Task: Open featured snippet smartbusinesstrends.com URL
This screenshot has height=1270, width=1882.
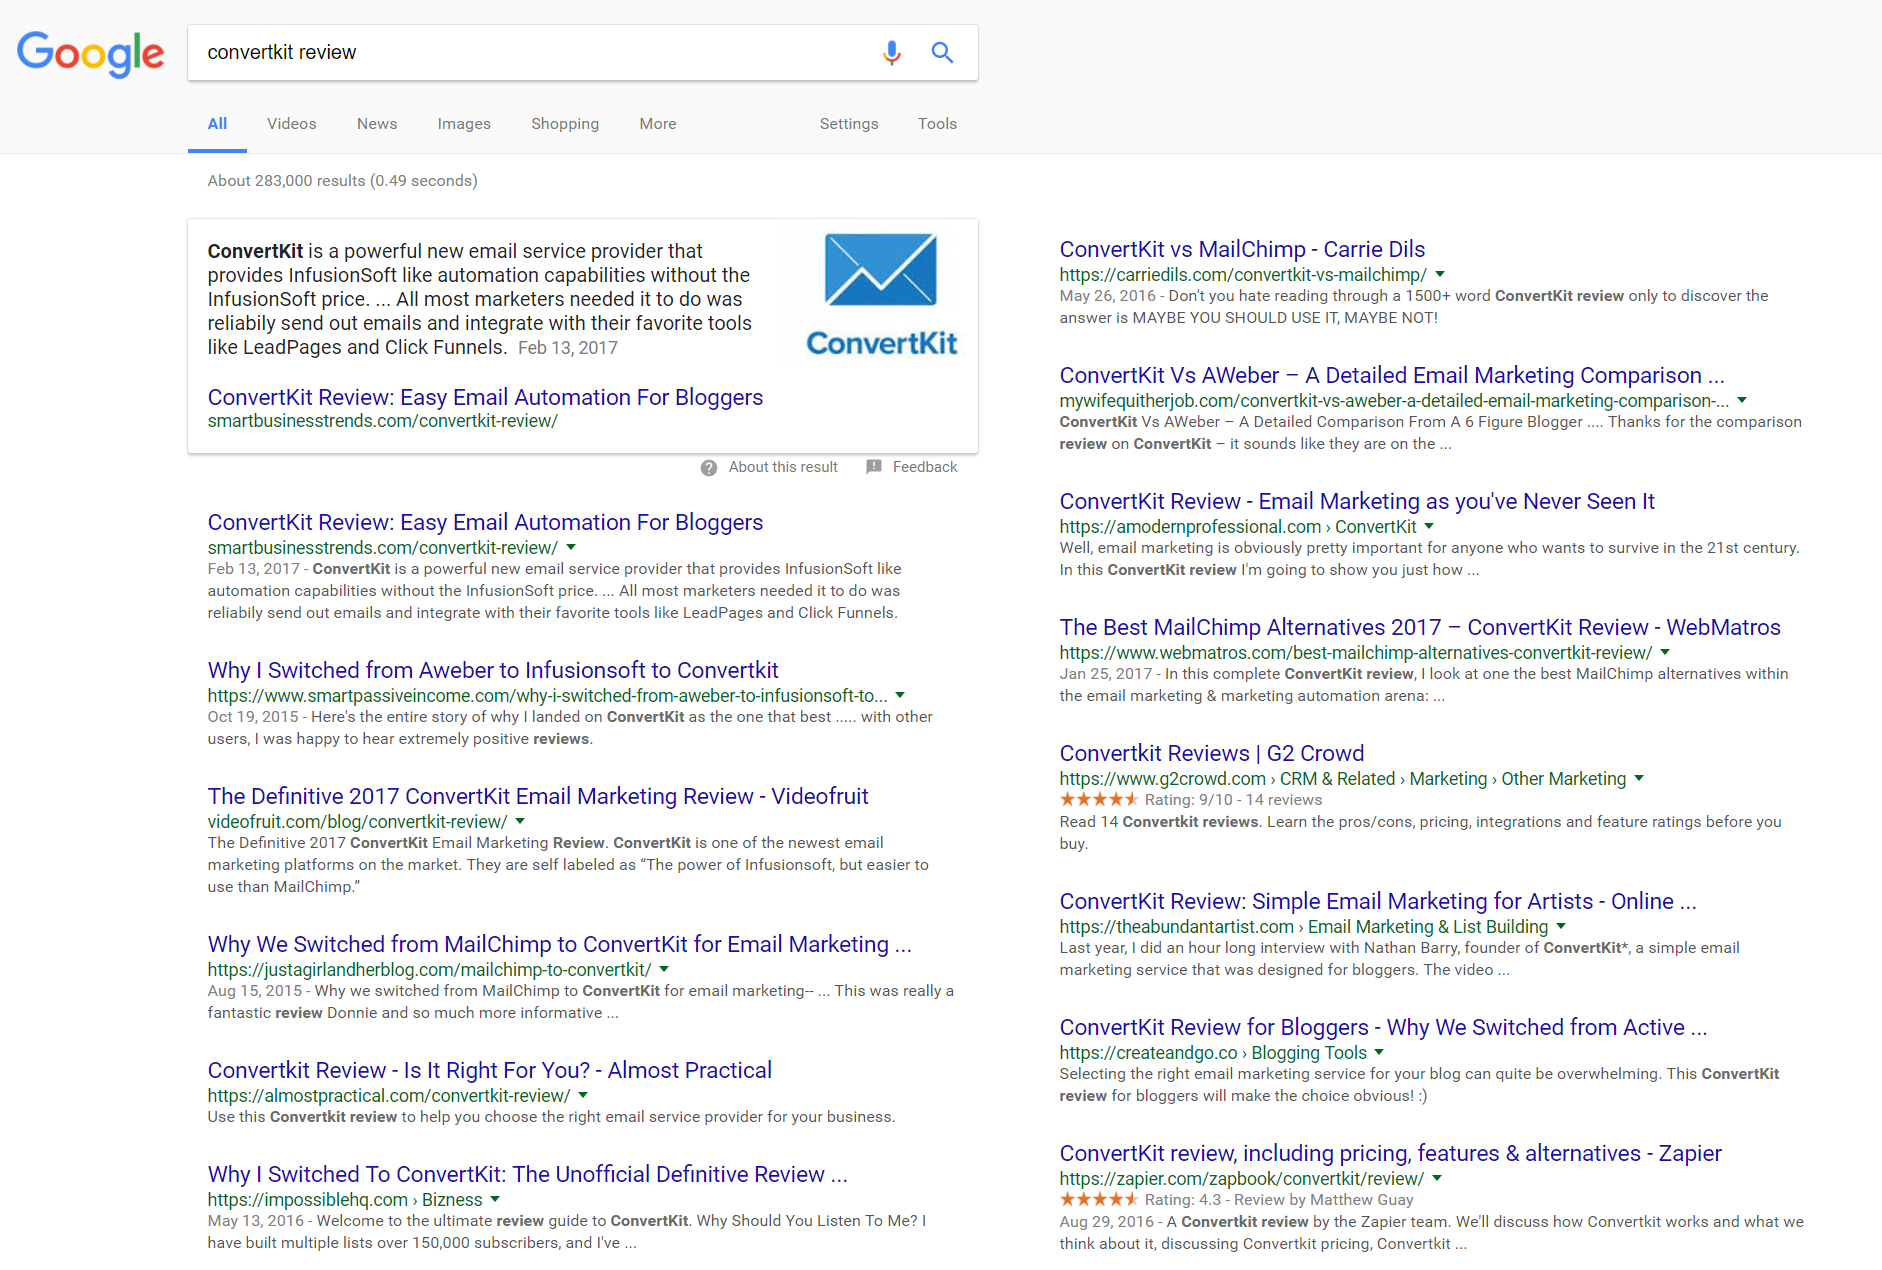Action: 383,421
